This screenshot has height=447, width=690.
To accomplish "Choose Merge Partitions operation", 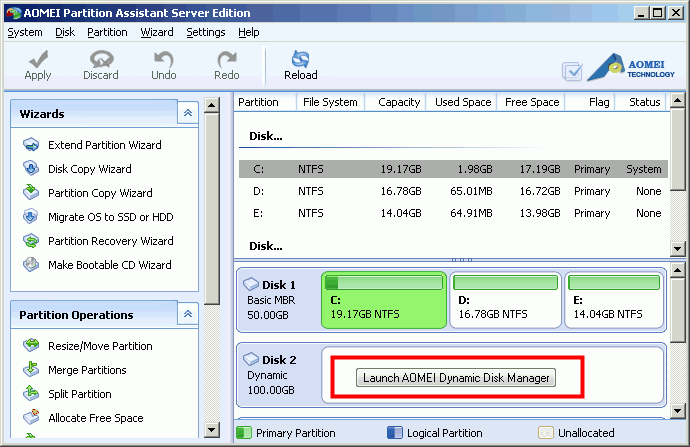I will (87, 370).
